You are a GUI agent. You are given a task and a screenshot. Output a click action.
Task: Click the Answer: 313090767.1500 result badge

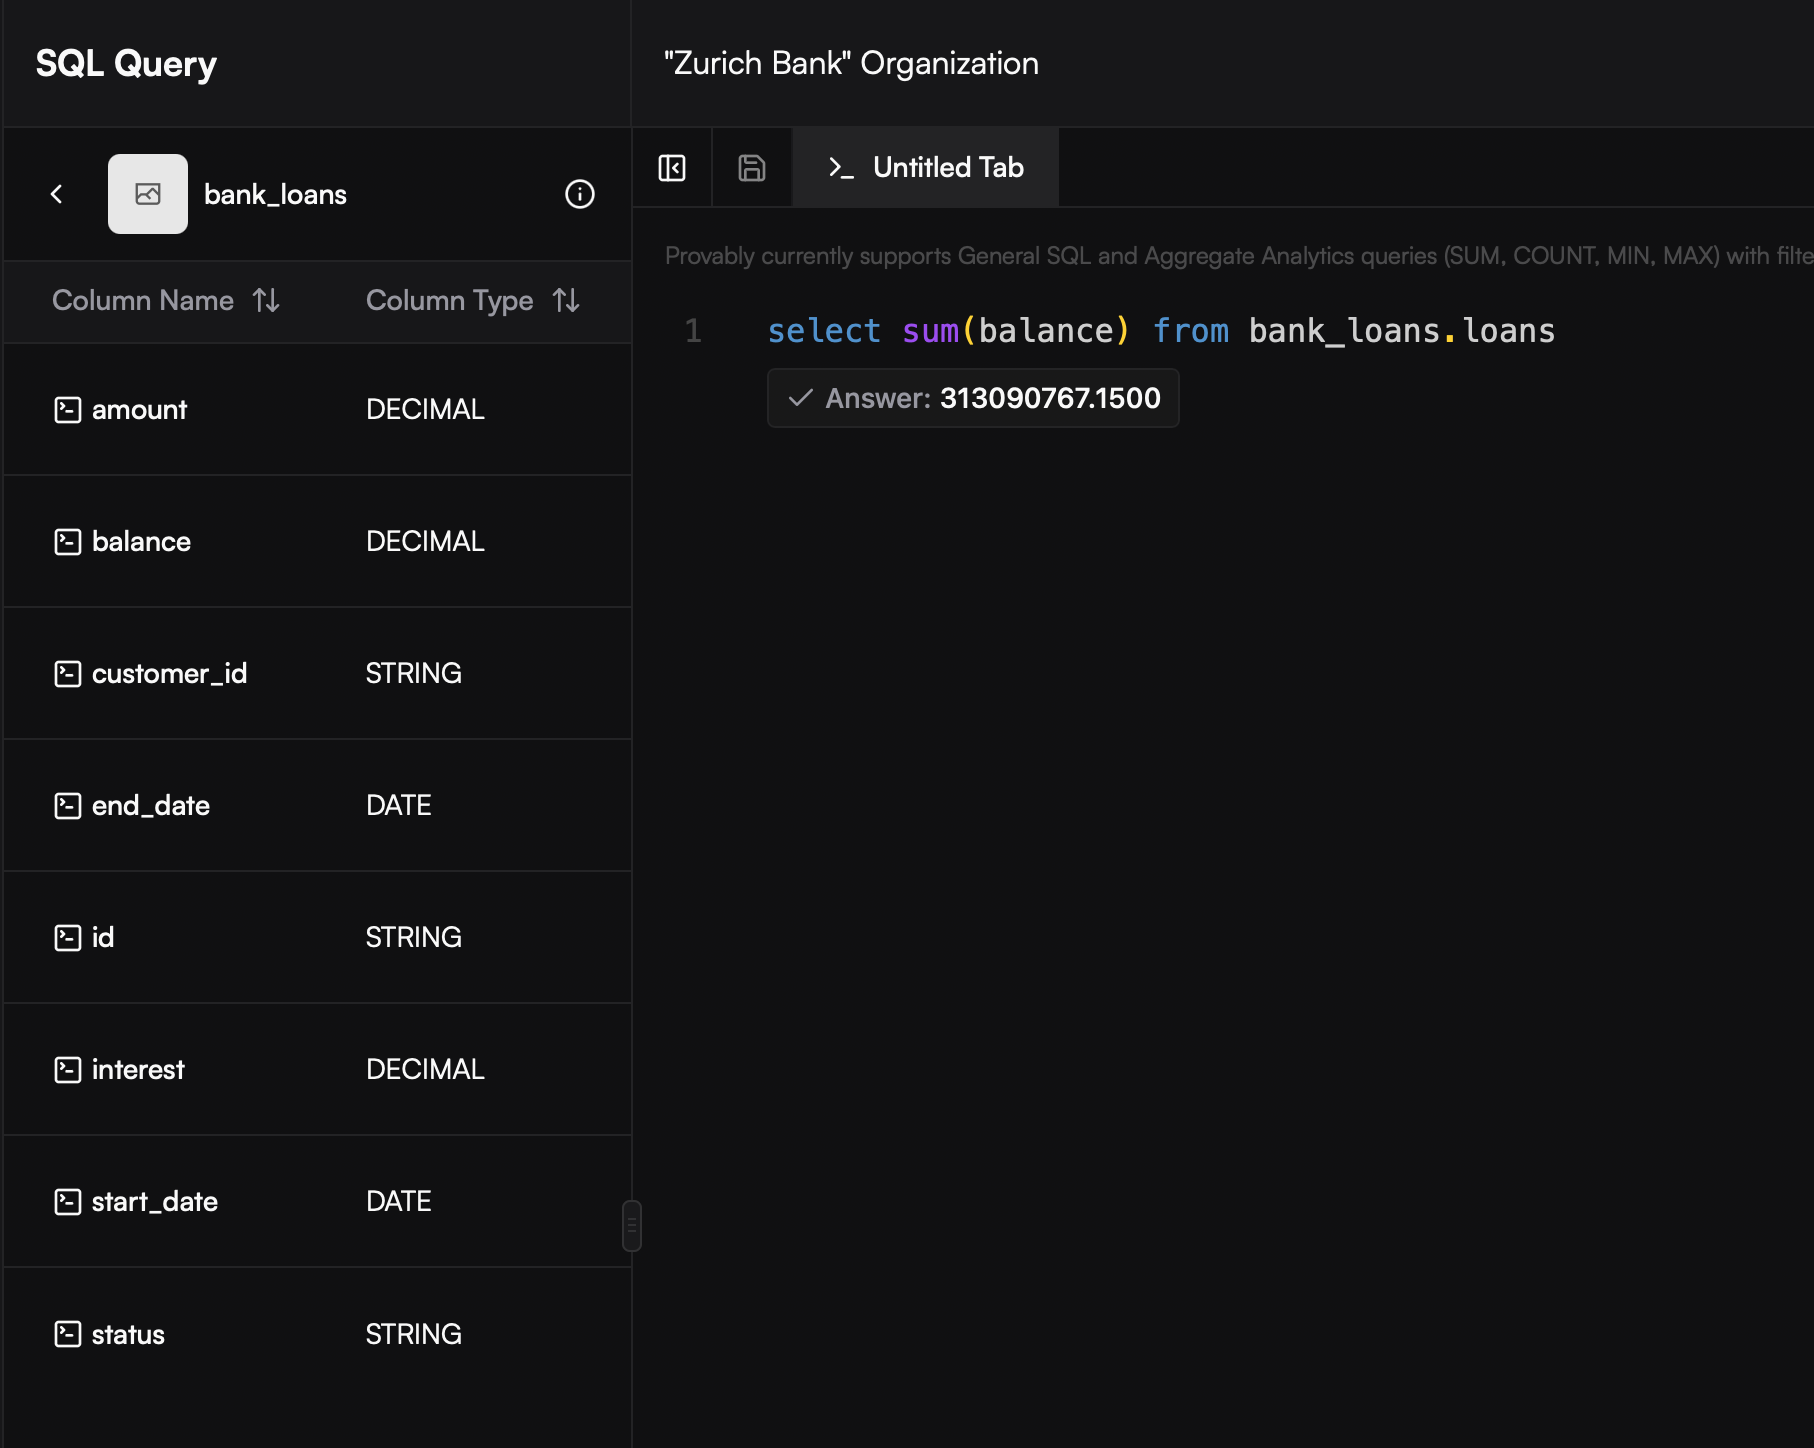click(x=973, y=397)
